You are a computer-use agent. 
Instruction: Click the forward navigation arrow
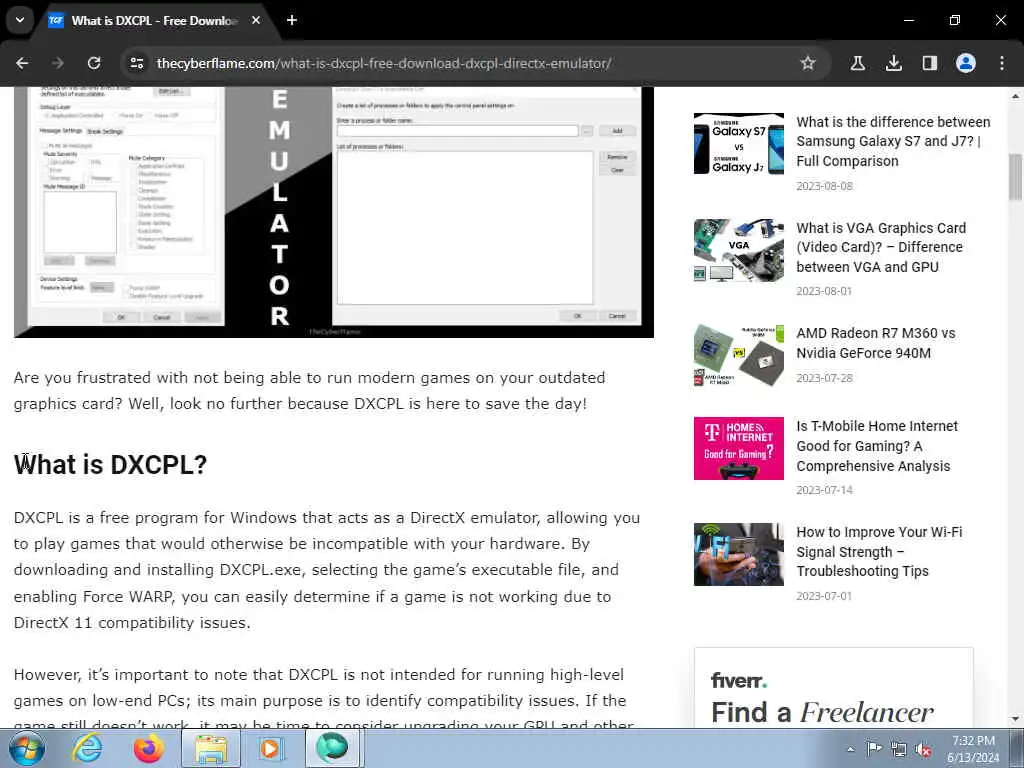(x=58, y=63)
